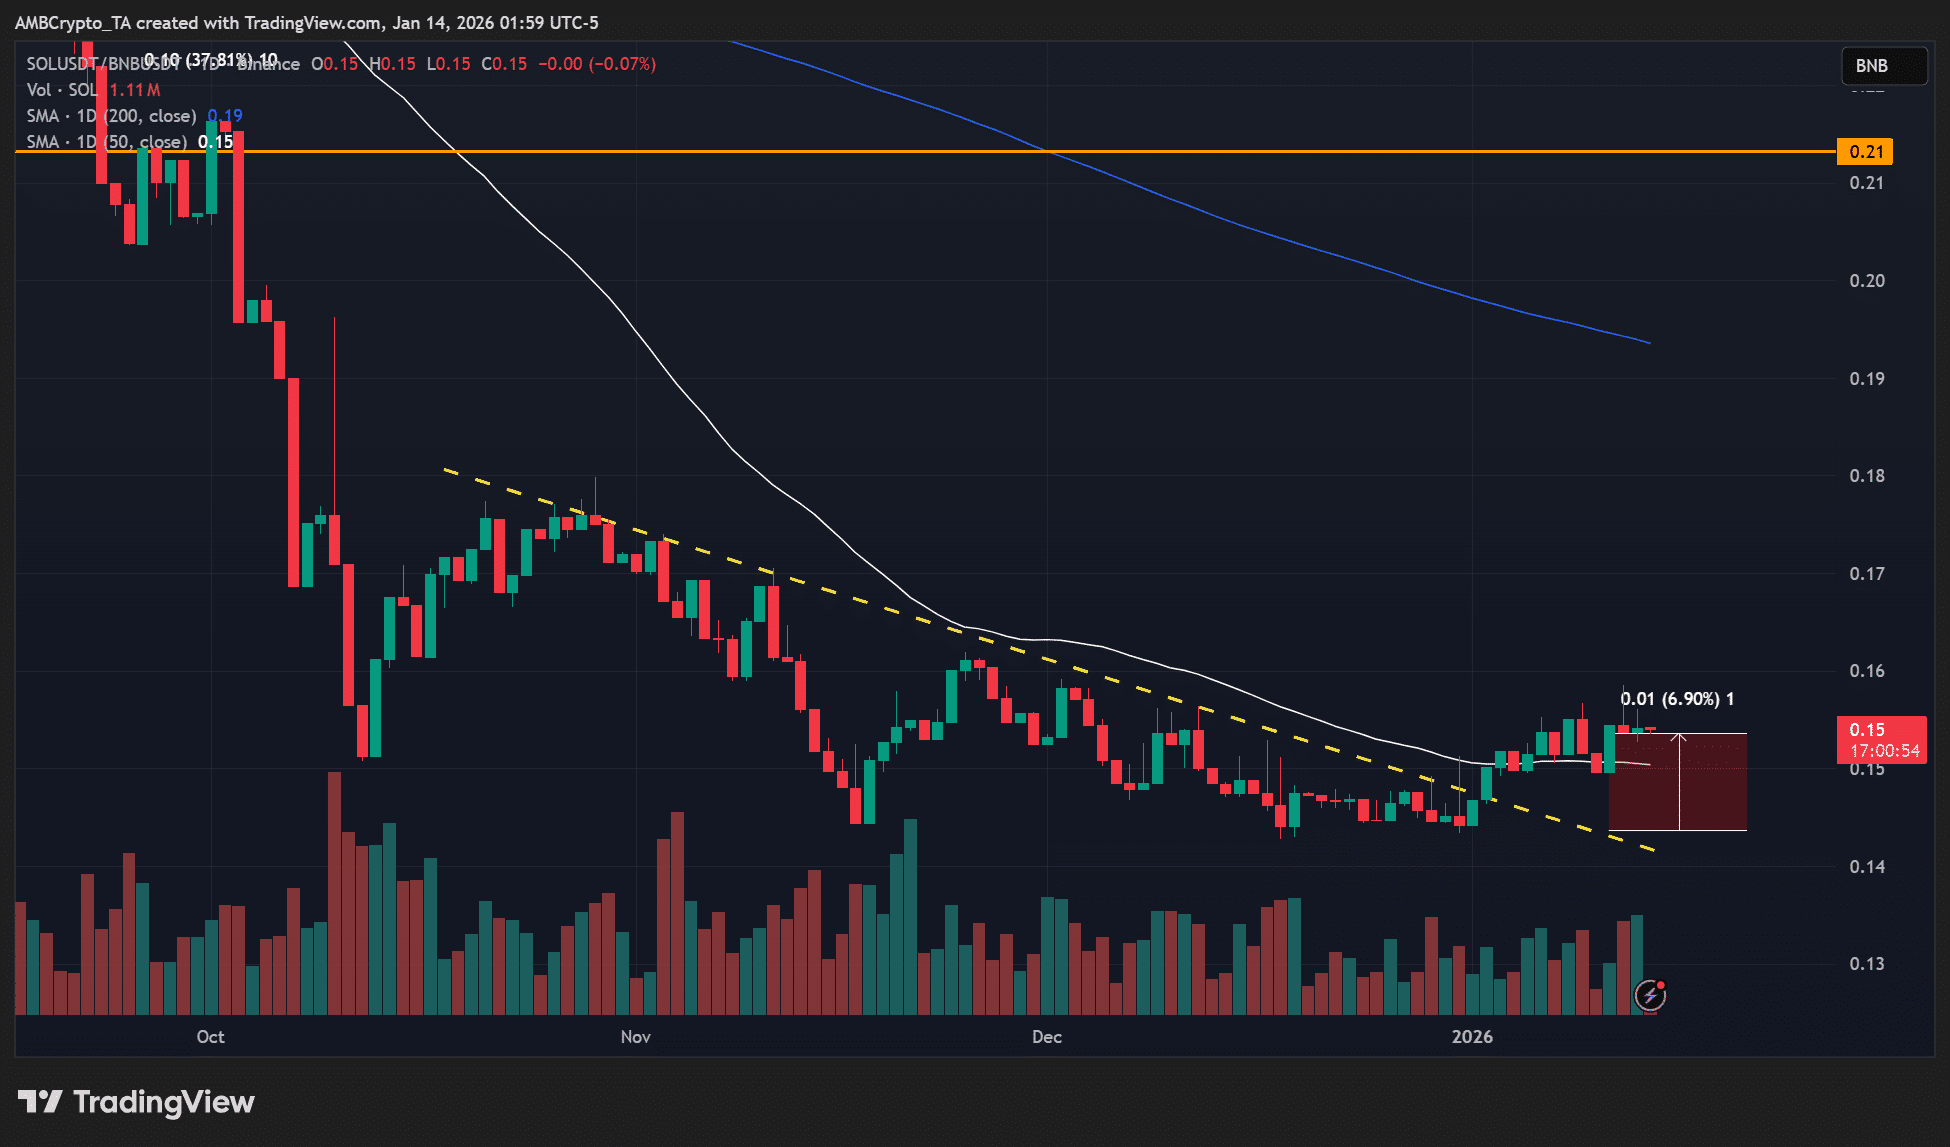
Task: Click the BNB currency label button
Action: [1883, 66]
